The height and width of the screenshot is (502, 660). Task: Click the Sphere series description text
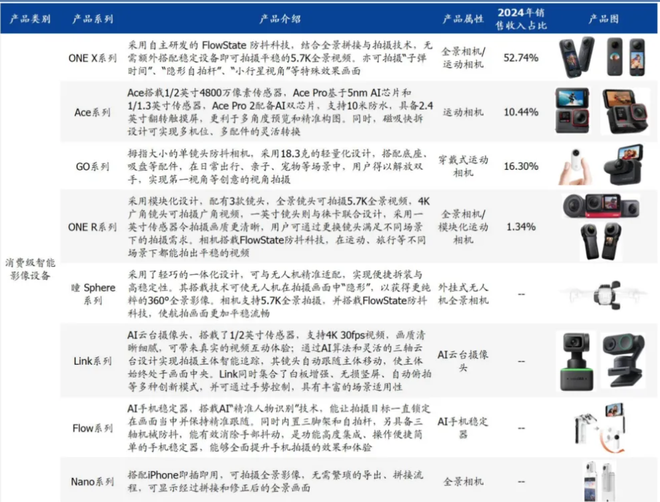[x=279, y=294]
